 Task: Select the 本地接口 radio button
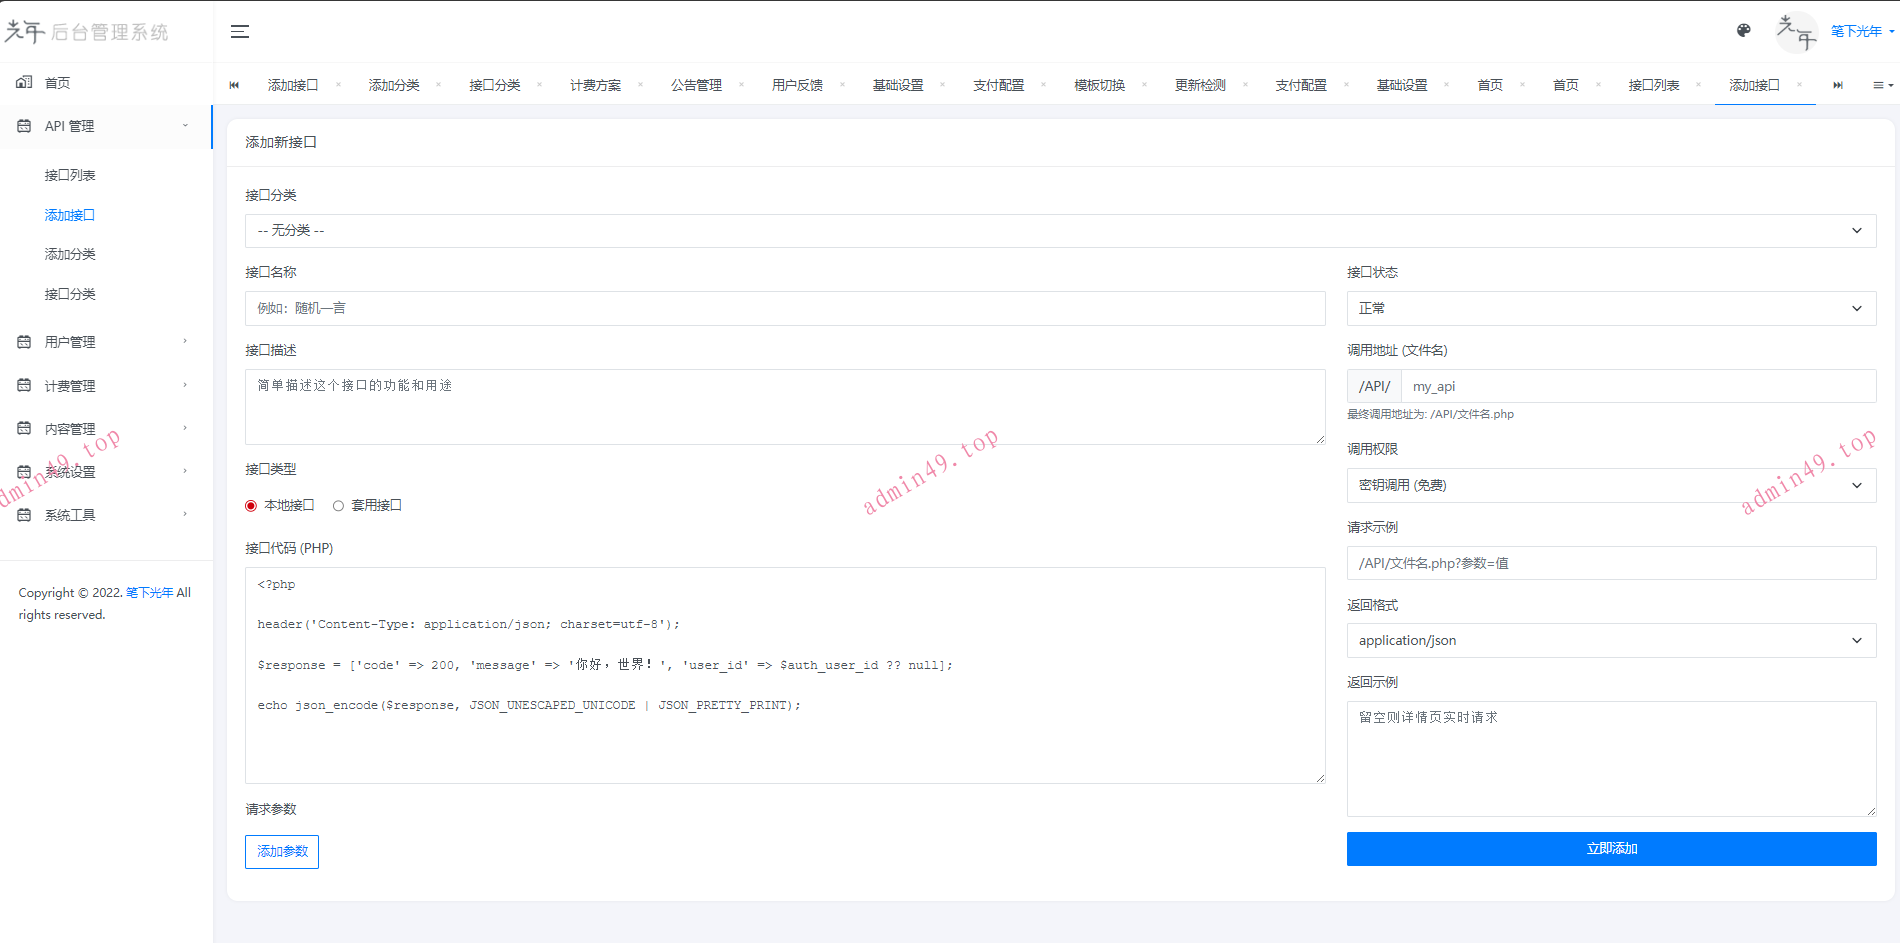click(251, 506)
